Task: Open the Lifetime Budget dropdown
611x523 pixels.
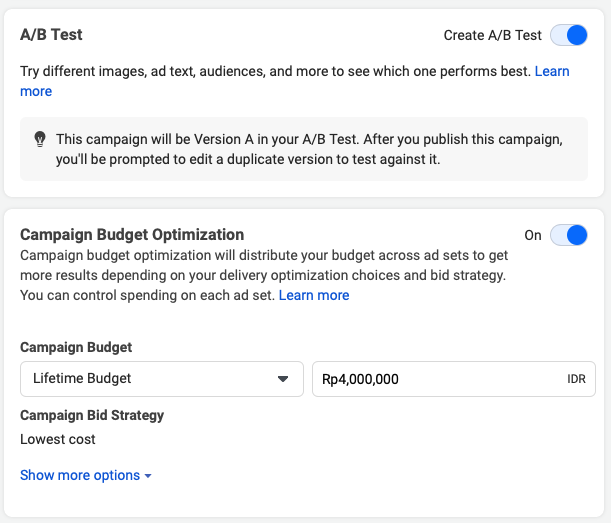Action: pyautogui.click(x=162, y=379)
